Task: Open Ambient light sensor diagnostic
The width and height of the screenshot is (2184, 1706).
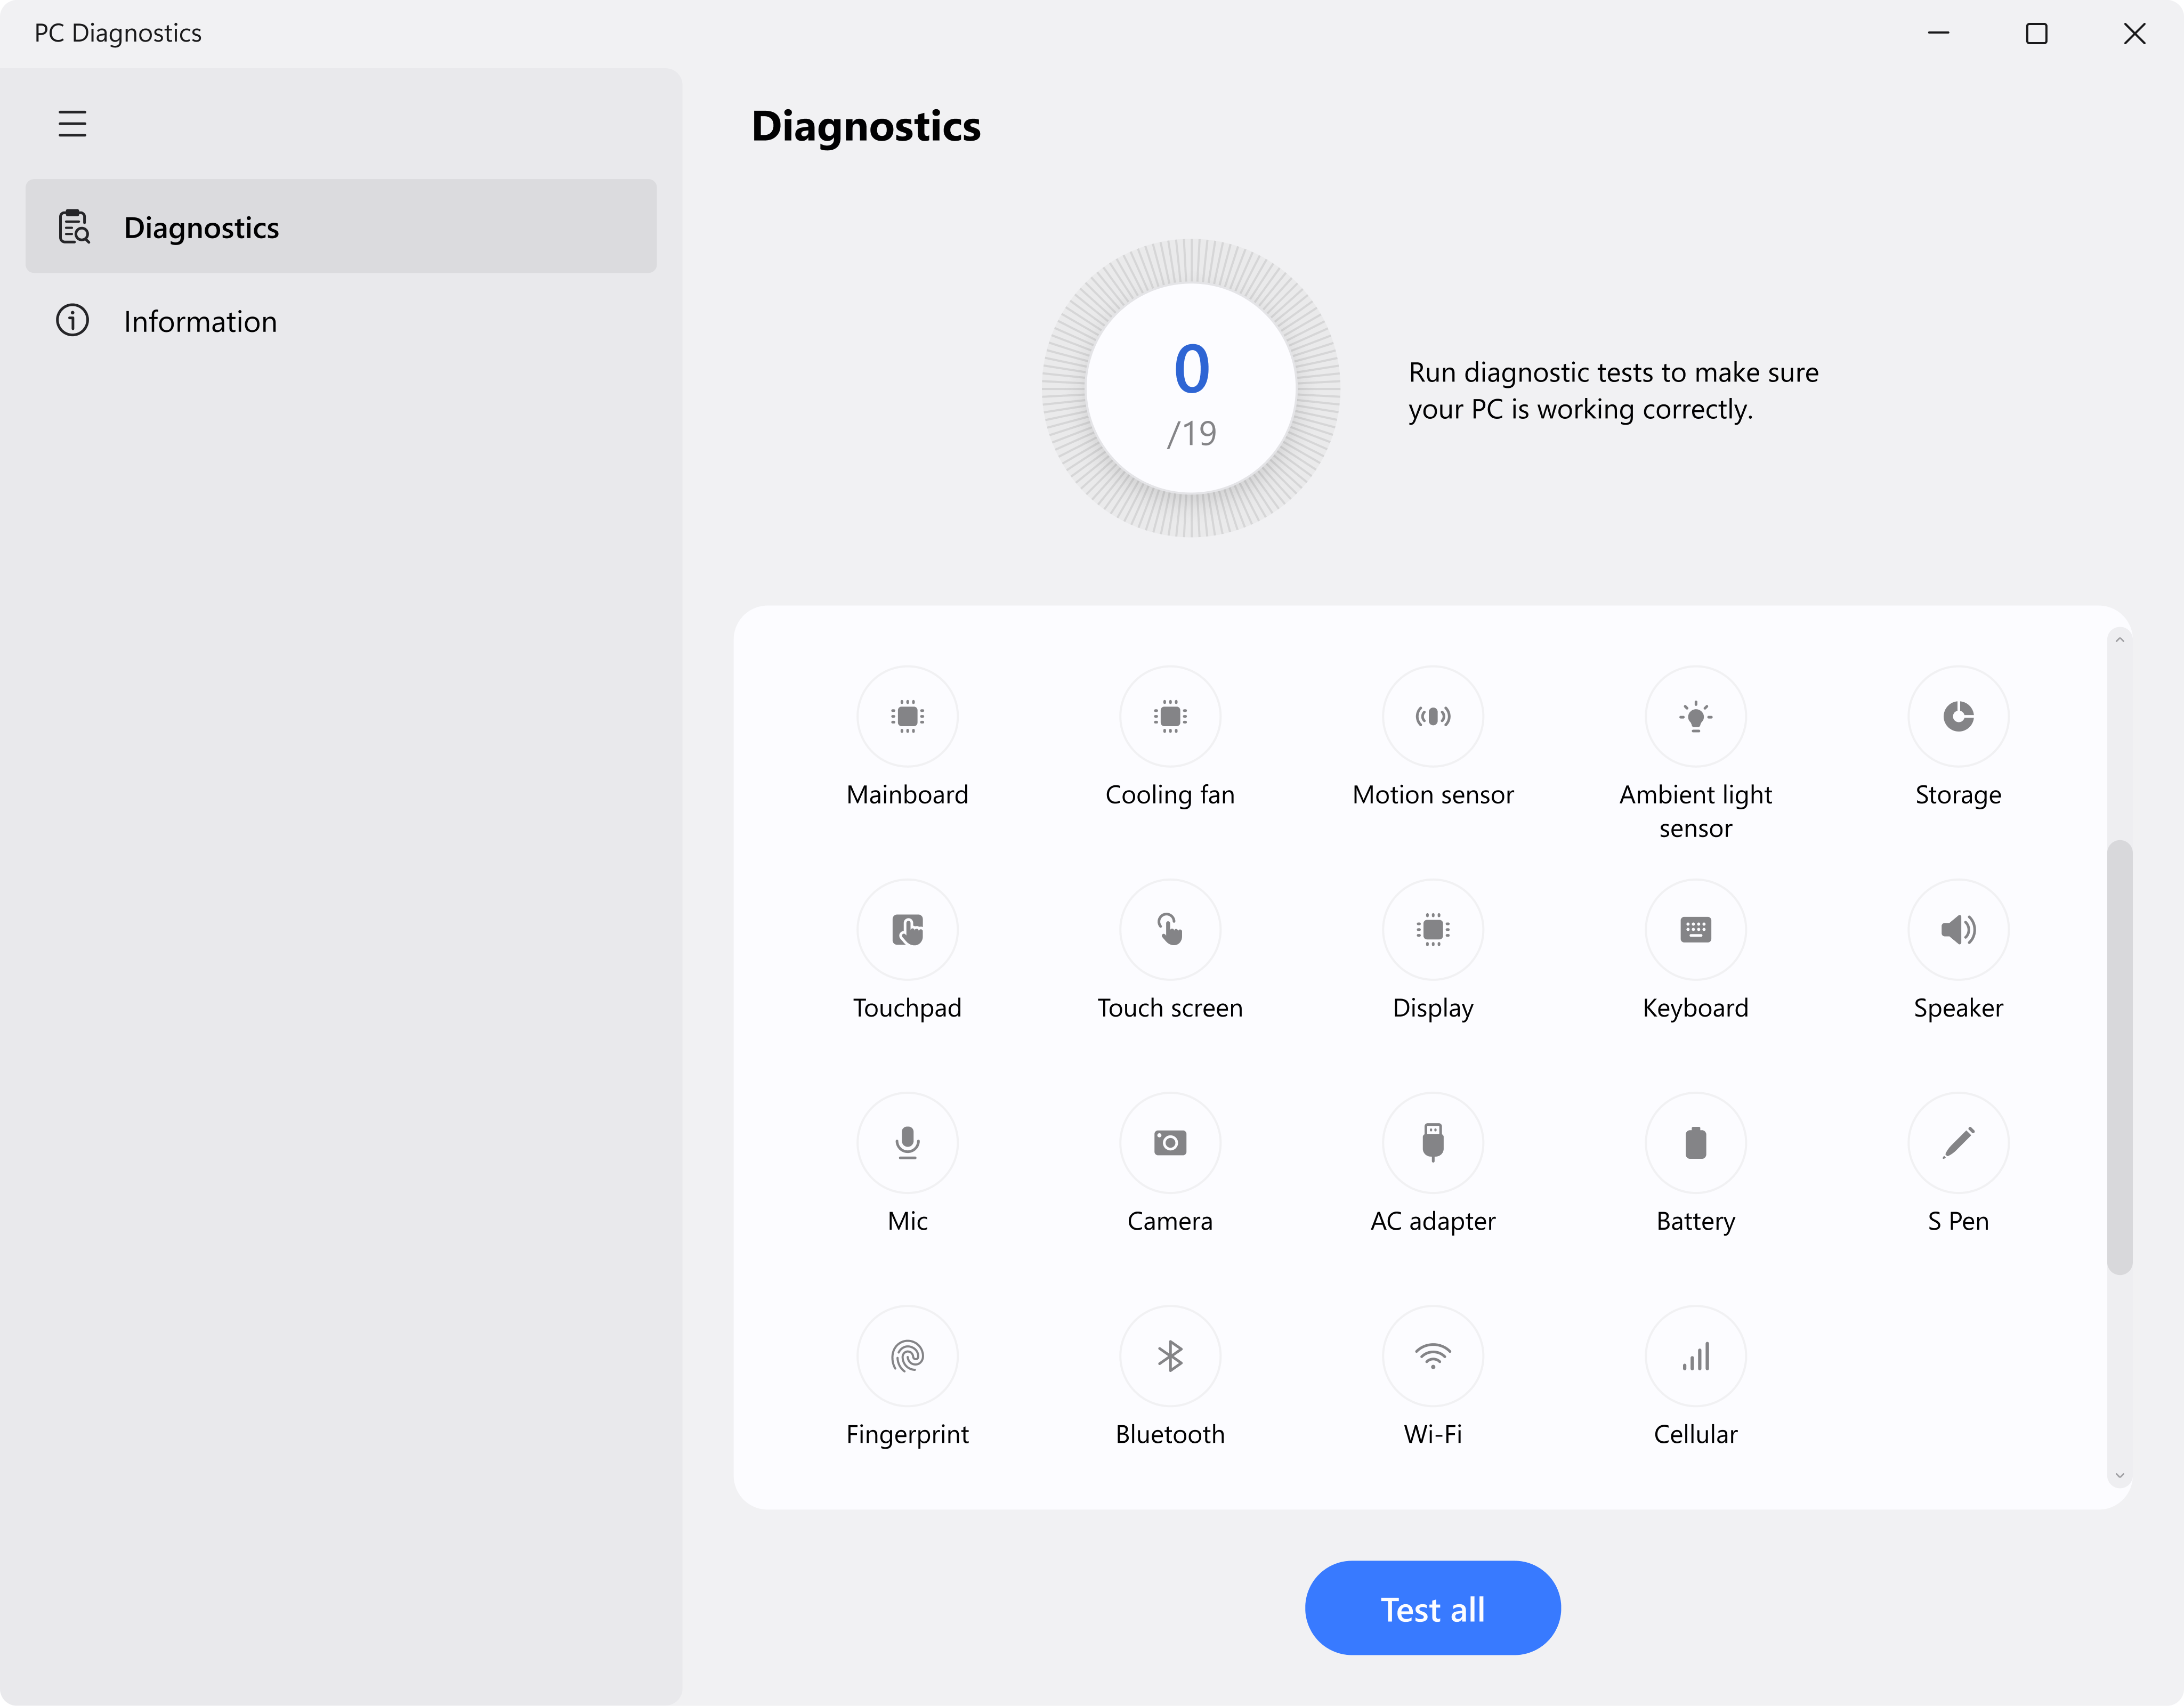Action: pyautogui.click(x=1695, y=716)
